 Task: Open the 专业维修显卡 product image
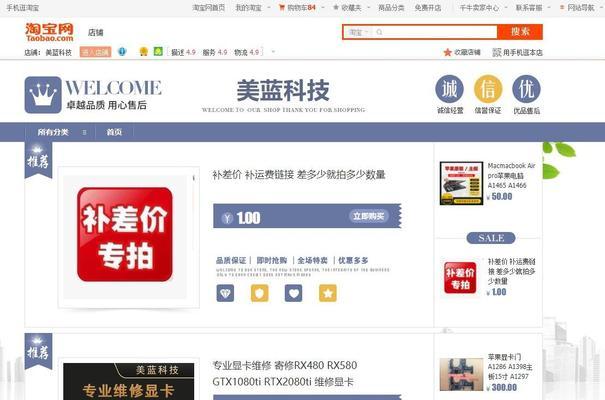pyautogui.click(x=128, y=381)
